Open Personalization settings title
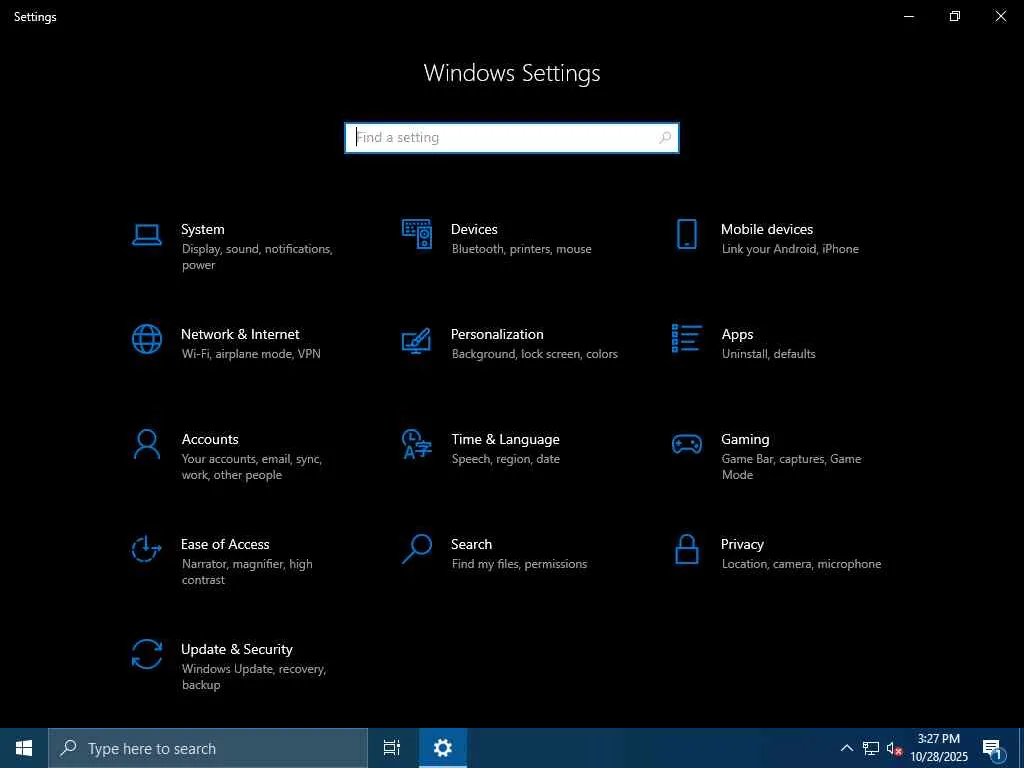Viewport: 1024px width, 768px height. (x=497, y=334)
